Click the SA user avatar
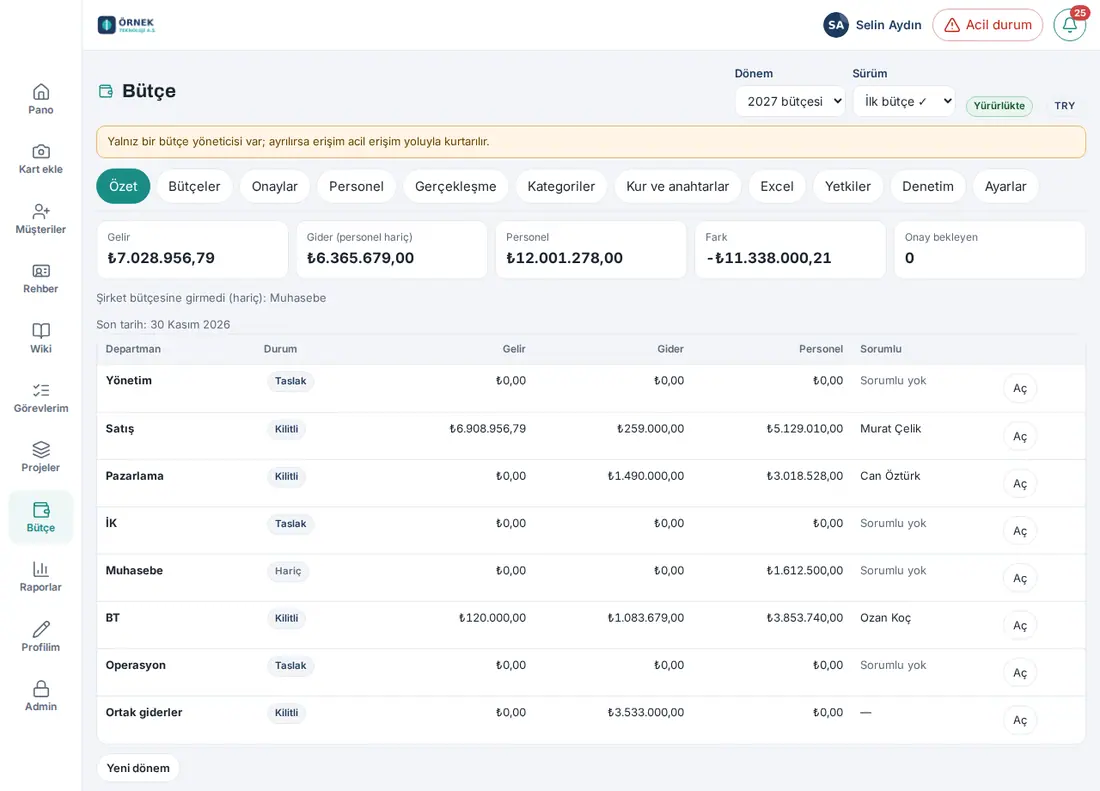The height and width of the screenshot is (791, 1100). click(836, 25)
